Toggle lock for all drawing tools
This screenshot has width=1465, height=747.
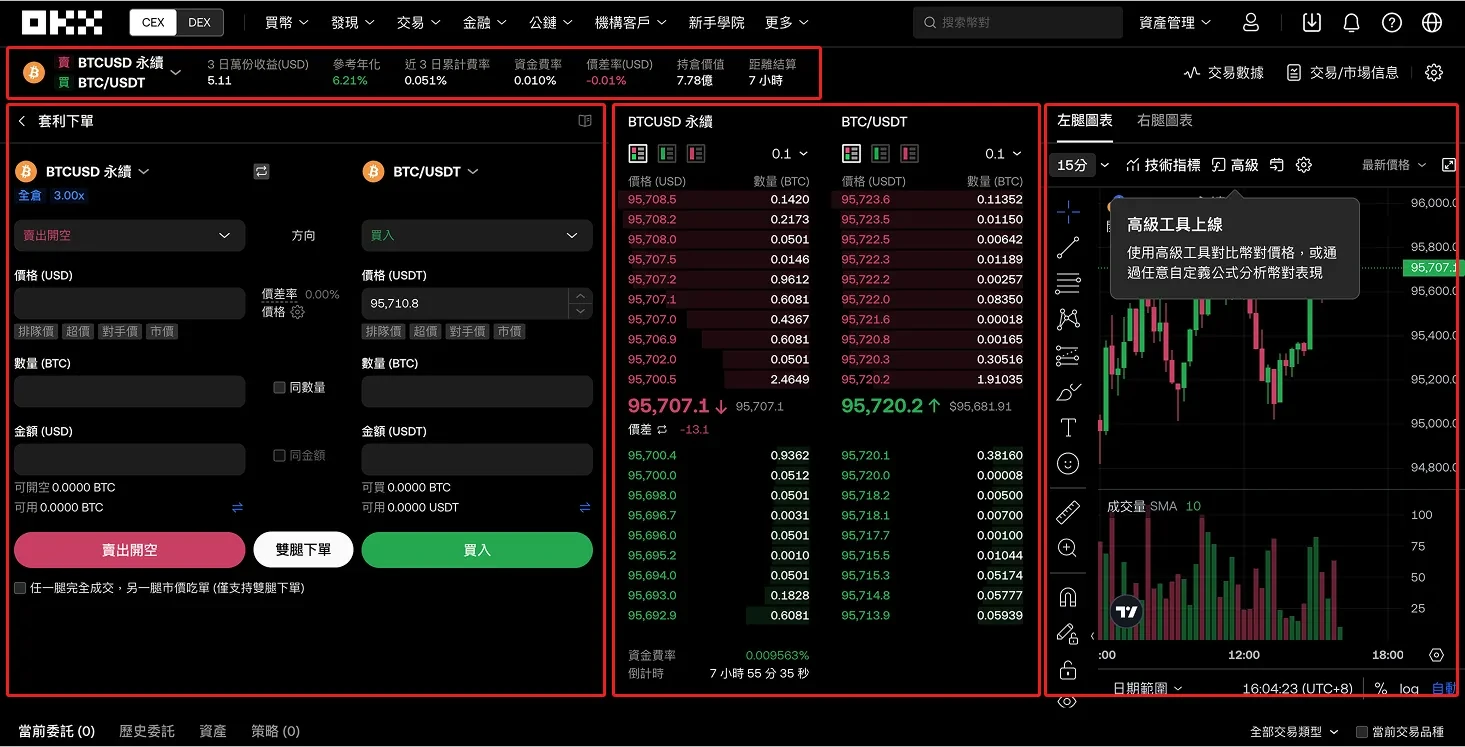[x=1068, y=669]
